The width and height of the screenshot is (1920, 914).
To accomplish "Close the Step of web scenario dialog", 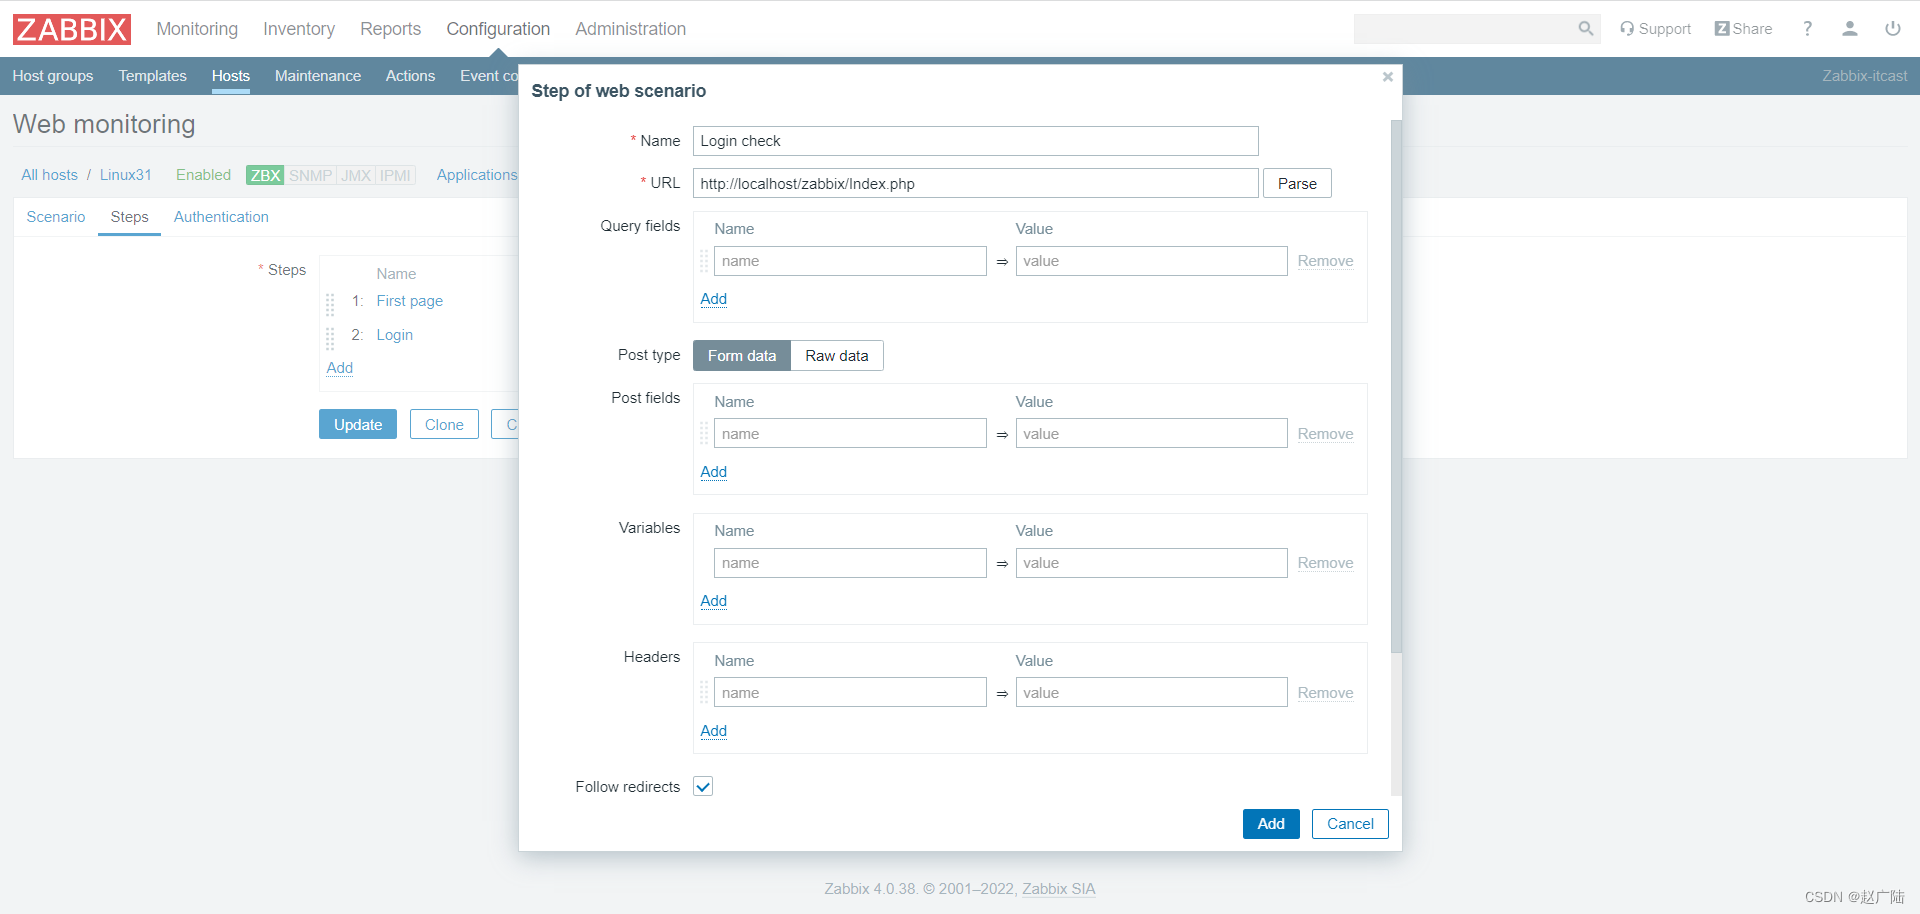I will pyautogui.click(x=1388, y=77).
